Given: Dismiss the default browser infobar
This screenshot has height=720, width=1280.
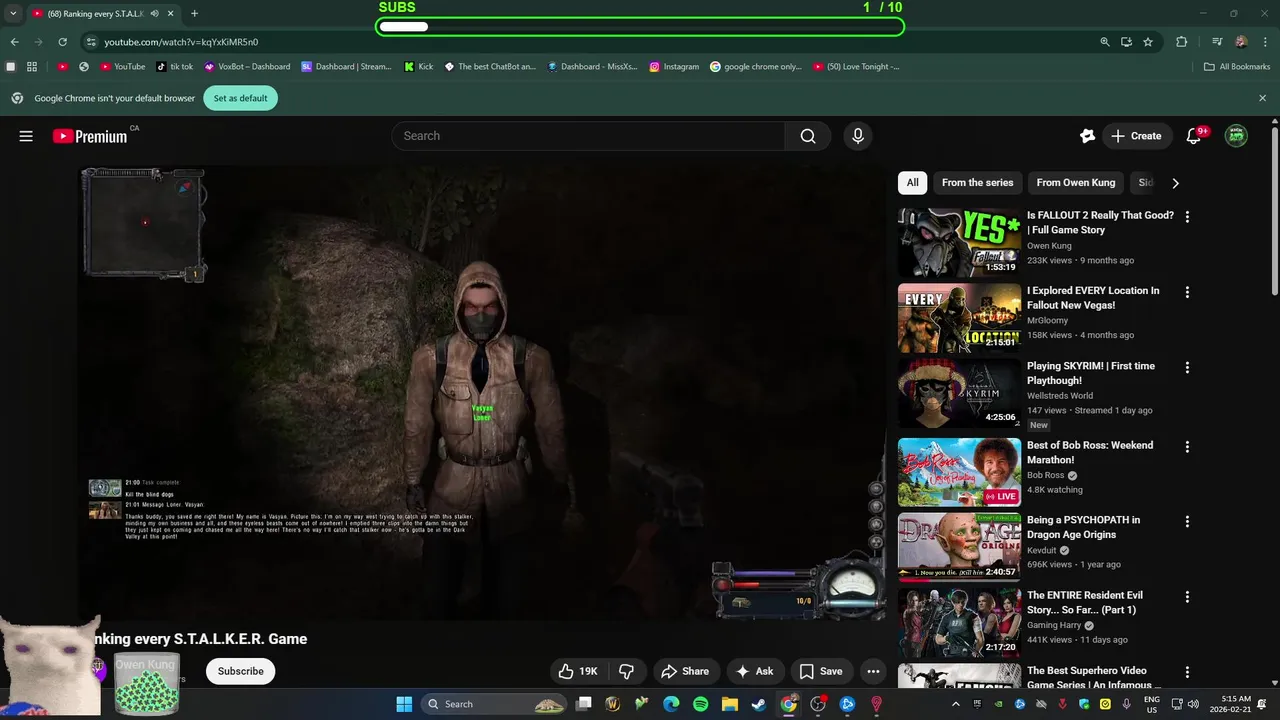Looking at the screenshot, I should click(x=1262, y=98).
